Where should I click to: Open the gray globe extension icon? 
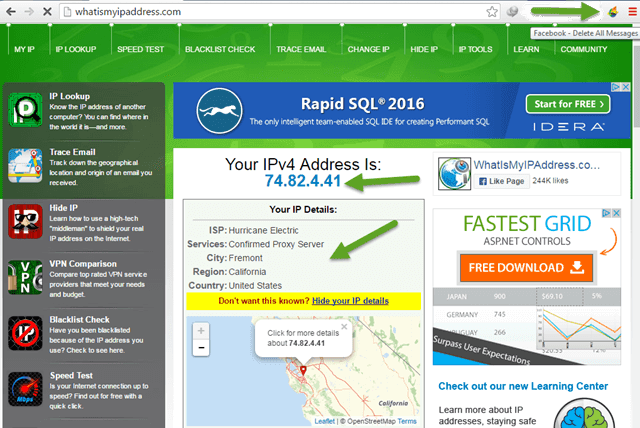point(512,12)
